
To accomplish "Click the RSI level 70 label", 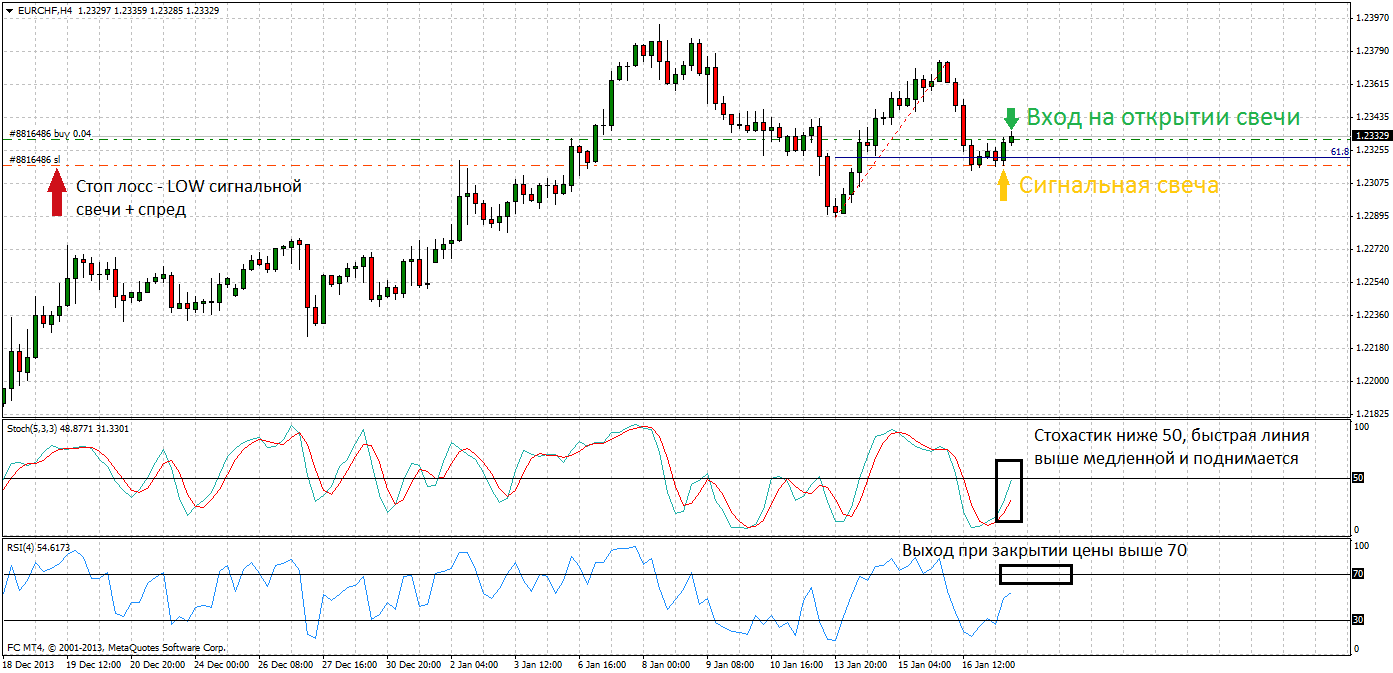I will point(1357,574).
